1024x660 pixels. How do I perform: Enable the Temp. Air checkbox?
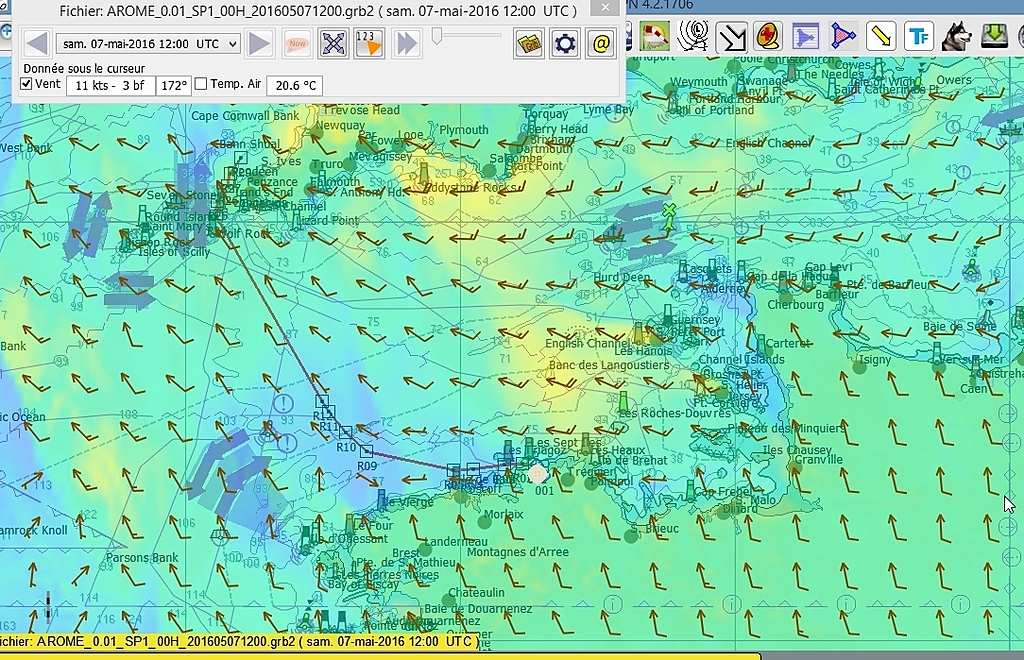coord(201,84)
